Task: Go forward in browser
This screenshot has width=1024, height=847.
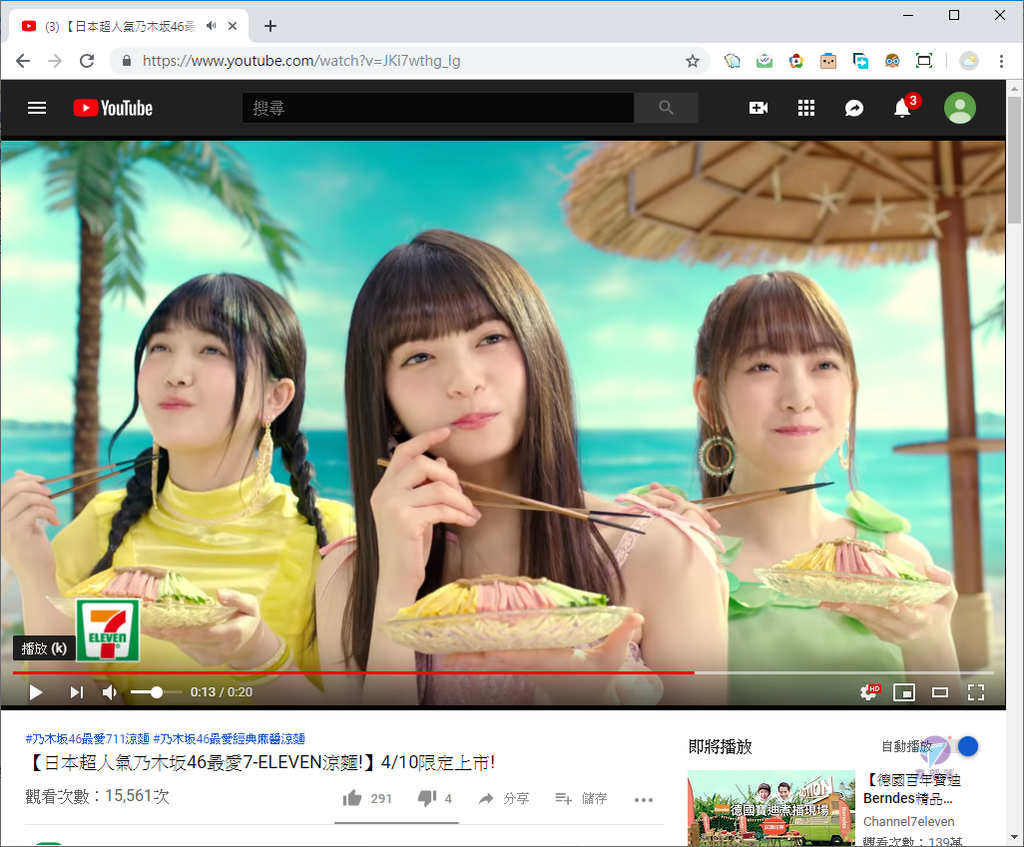Action: pyautogui.click(x=55, y=61)
